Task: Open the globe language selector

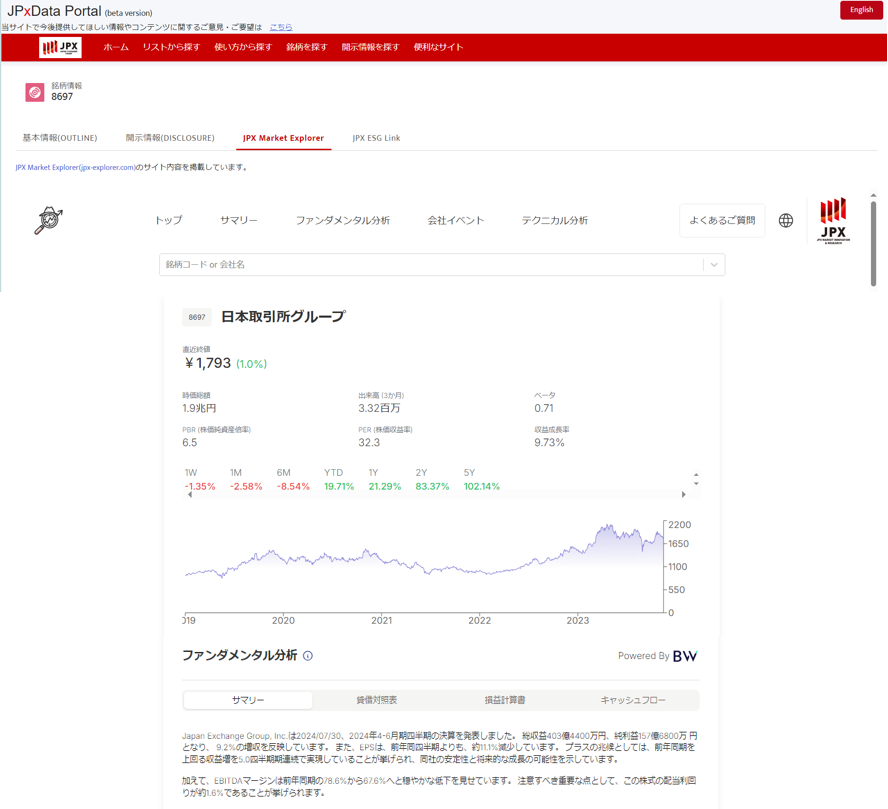Action: [786, 220]
